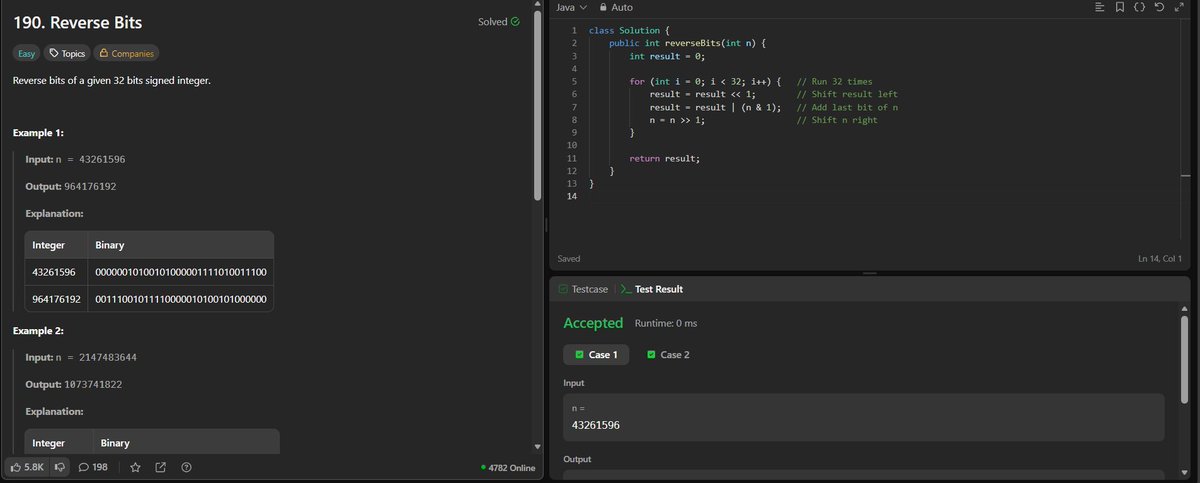Click the 'Example 1:' heading
1200x483 pixels.
(x=39, y=133)
